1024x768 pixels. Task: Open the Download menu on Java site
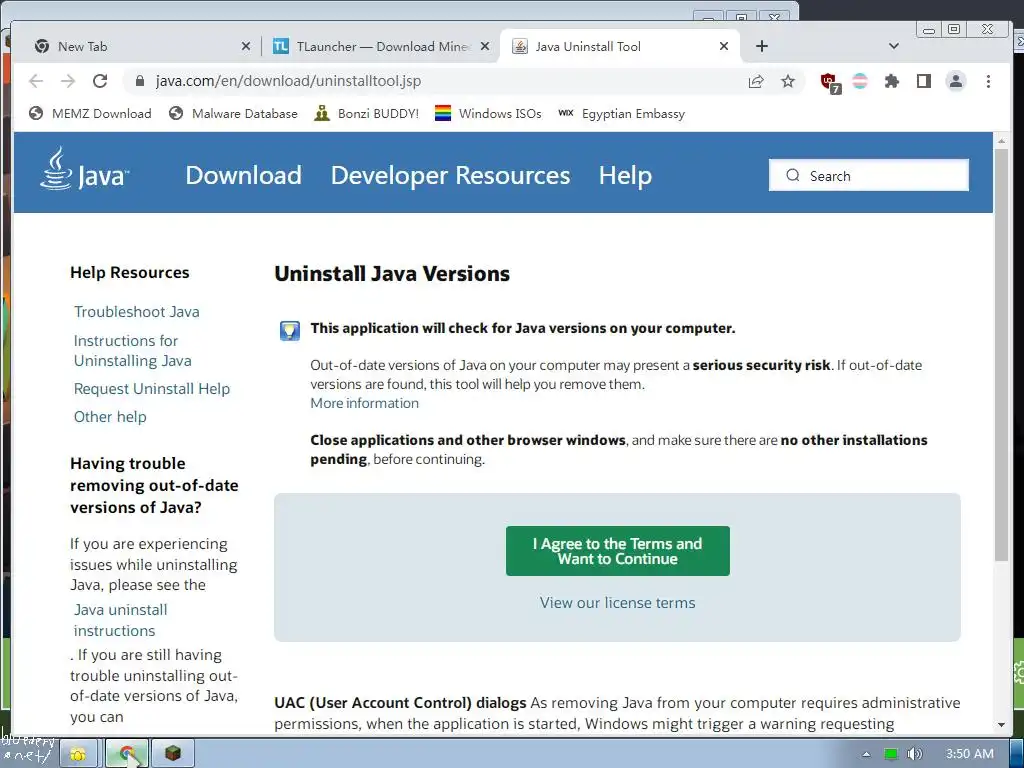244,175
